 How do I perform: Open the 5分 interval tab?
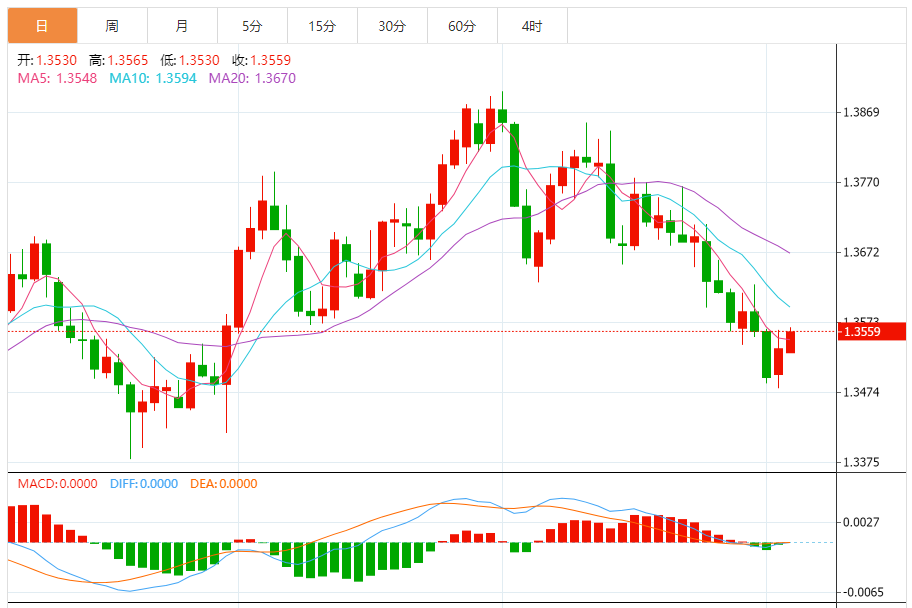[x=252, y=26]
